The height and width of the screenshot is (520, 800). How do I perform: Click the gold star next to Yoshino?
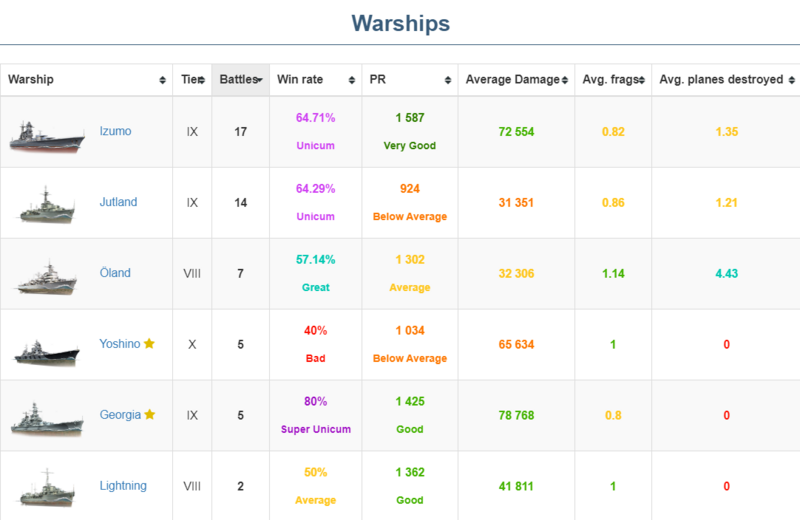149,344
